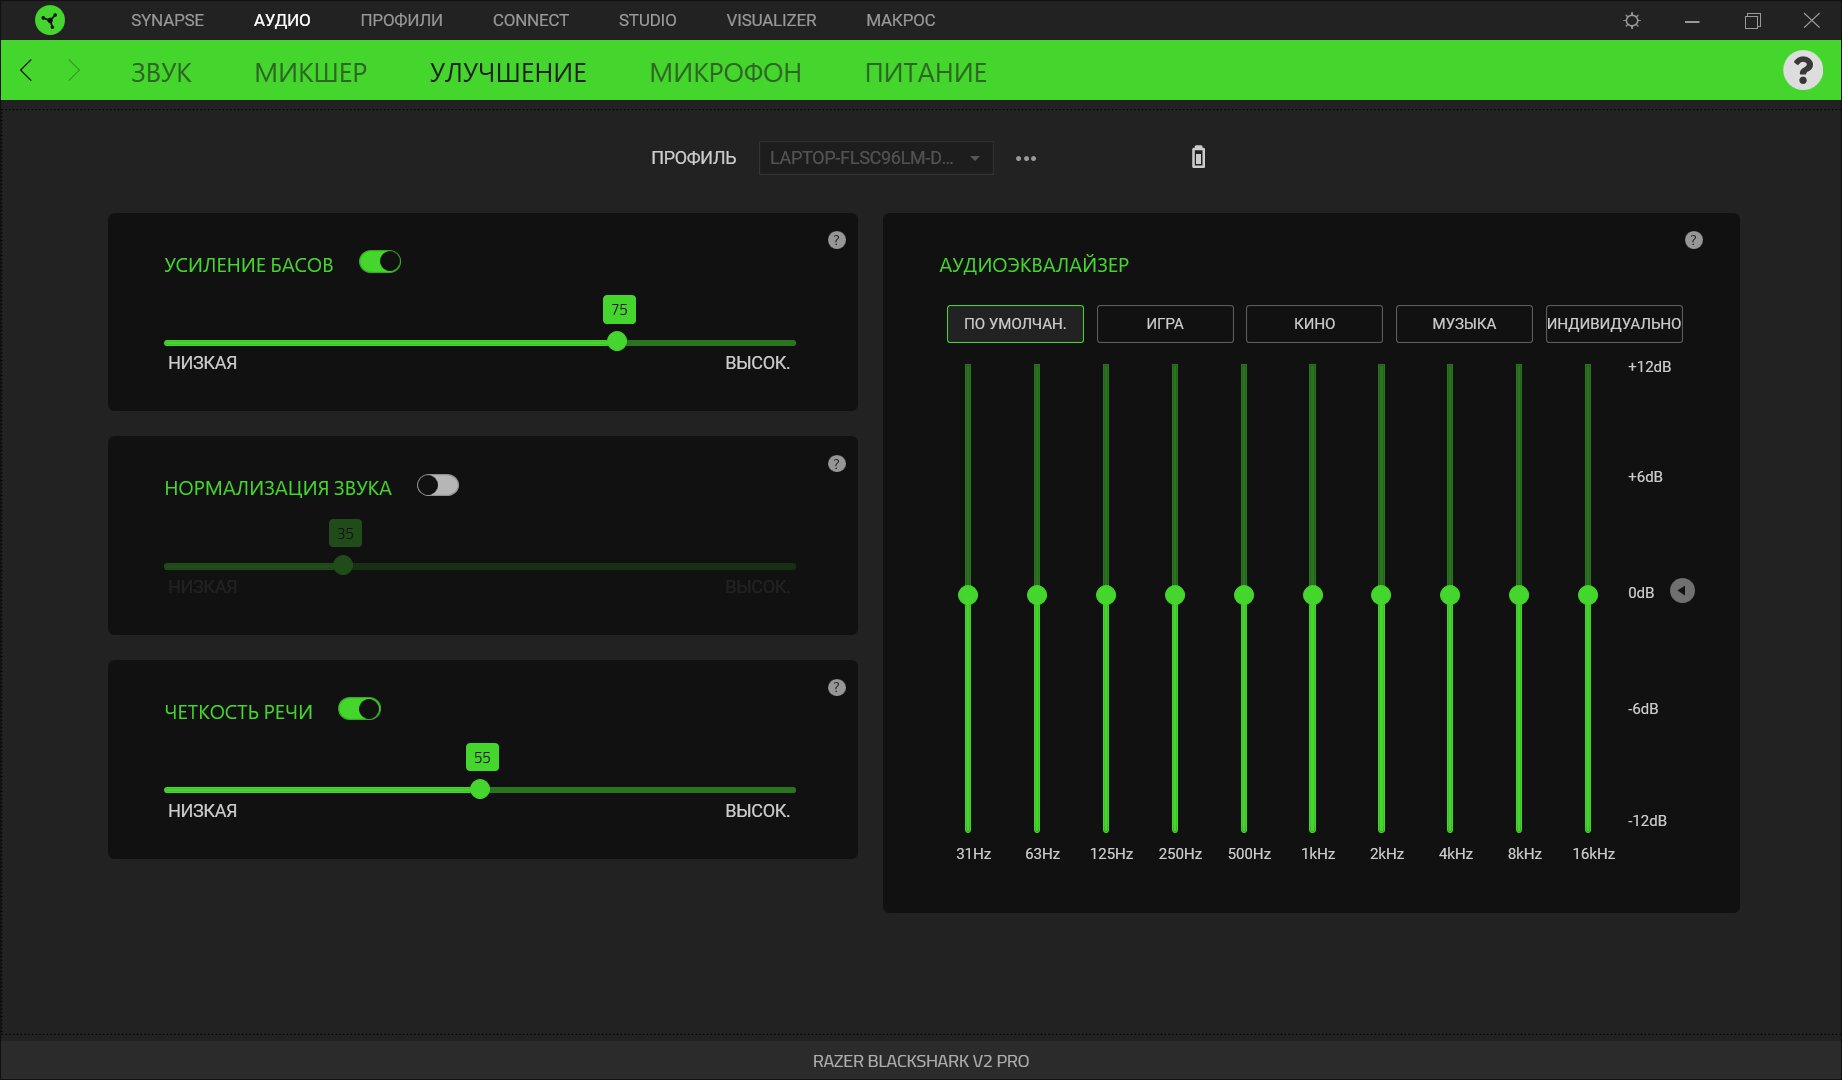
Task: Click the 2kHz equalizer band handle
Action: coord(1381,595)
